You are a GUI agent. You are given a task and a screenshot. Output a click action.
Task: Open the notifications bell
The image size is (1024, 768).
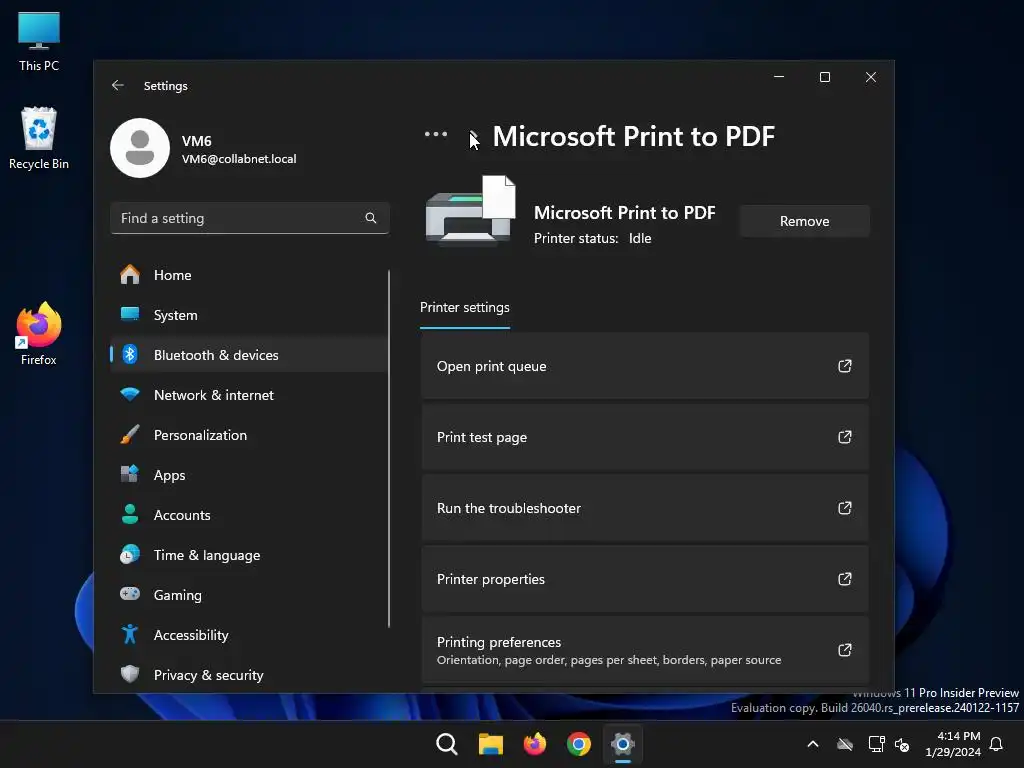(996, 744)
